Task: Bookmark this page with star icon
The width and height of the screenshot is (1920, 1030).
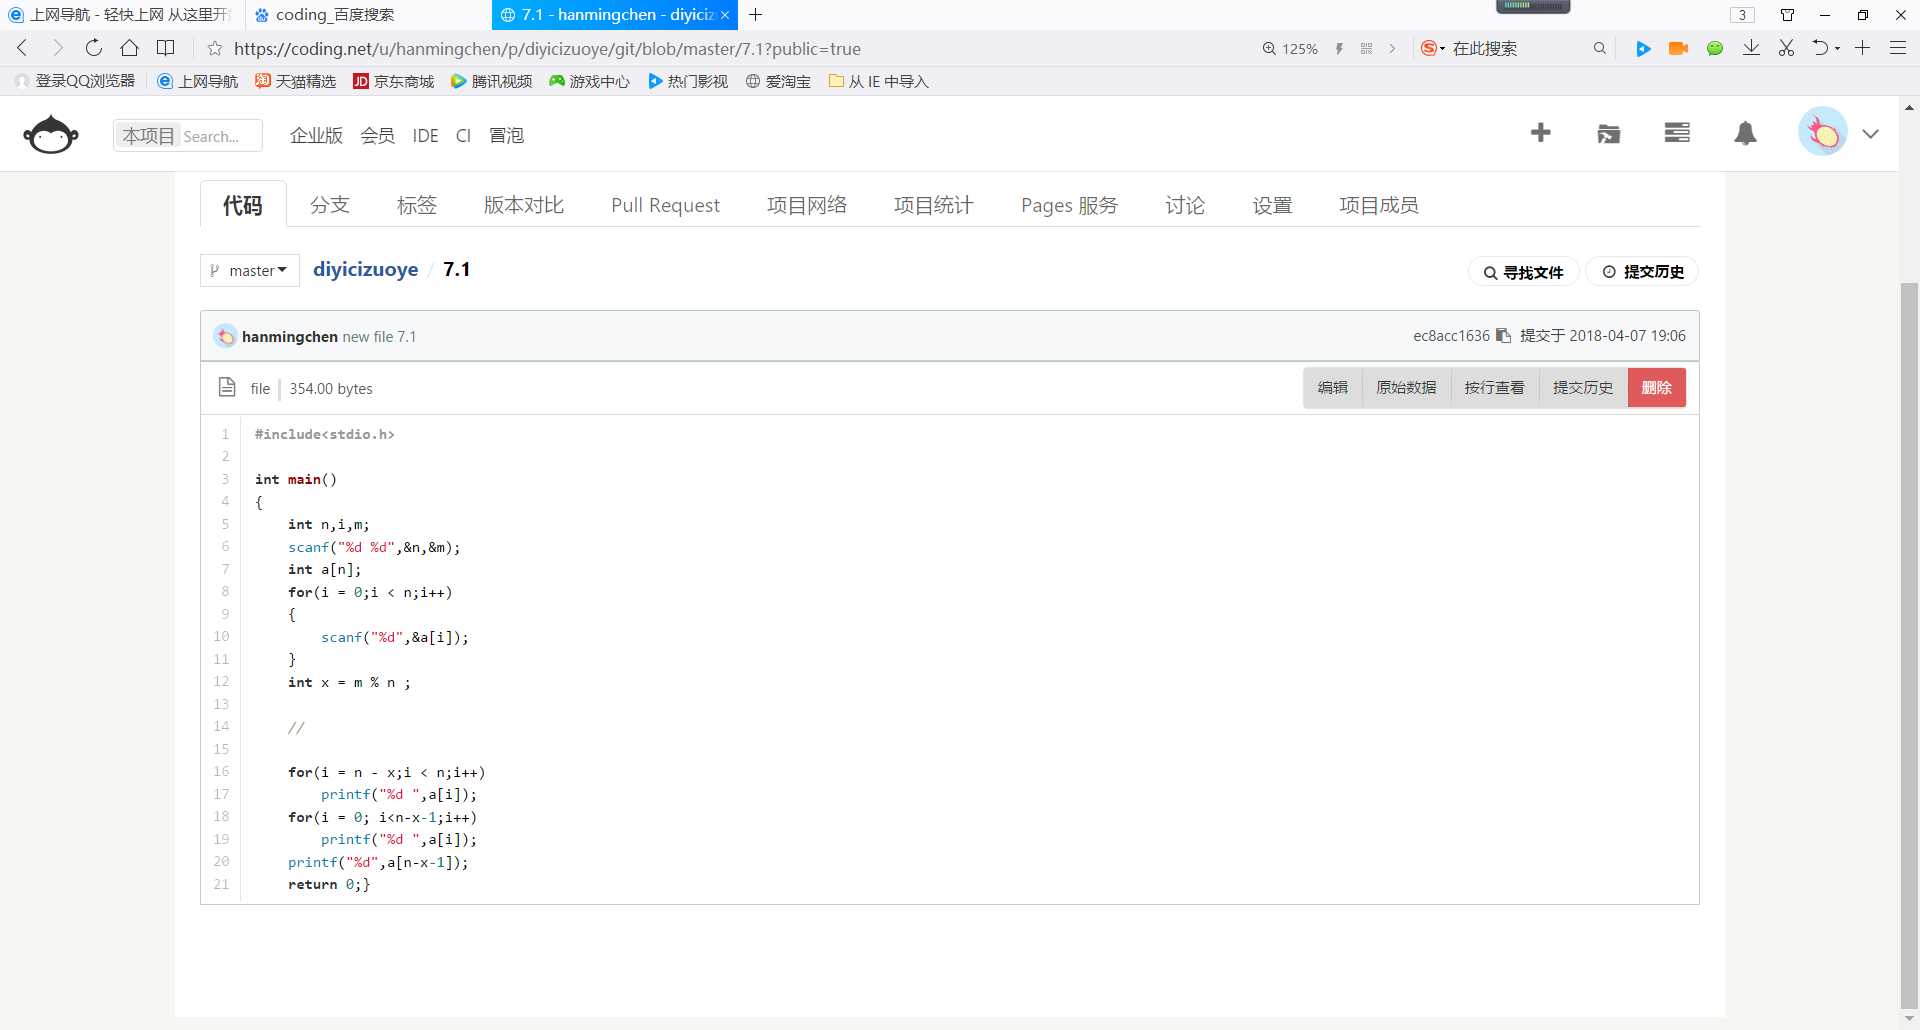Action: tap(214, 48)
